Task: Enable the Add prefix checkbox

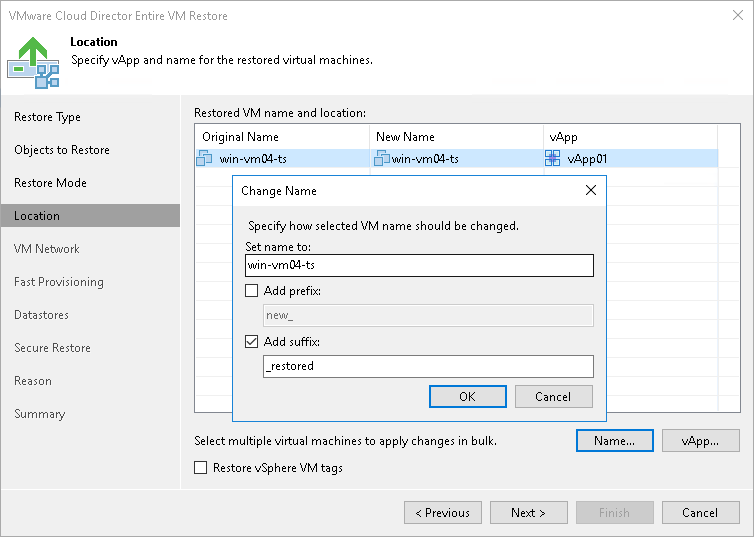Action: coord(251,291)
